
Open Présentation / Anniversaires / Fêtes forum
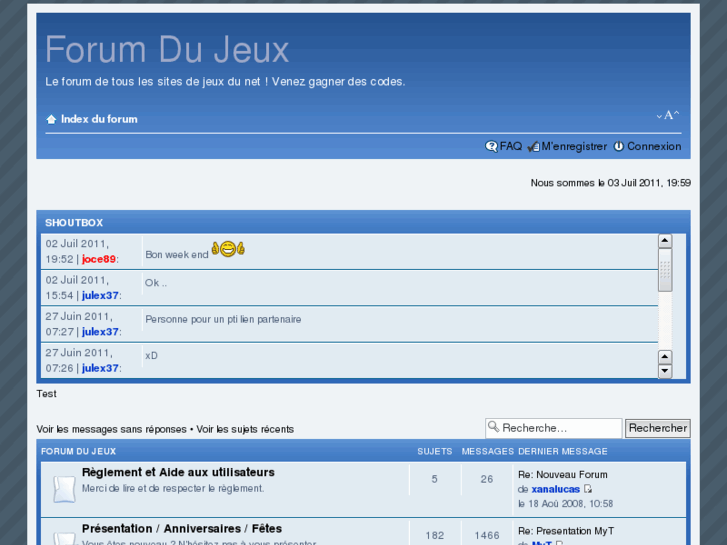pyautogui.click(x=182, y=529)
